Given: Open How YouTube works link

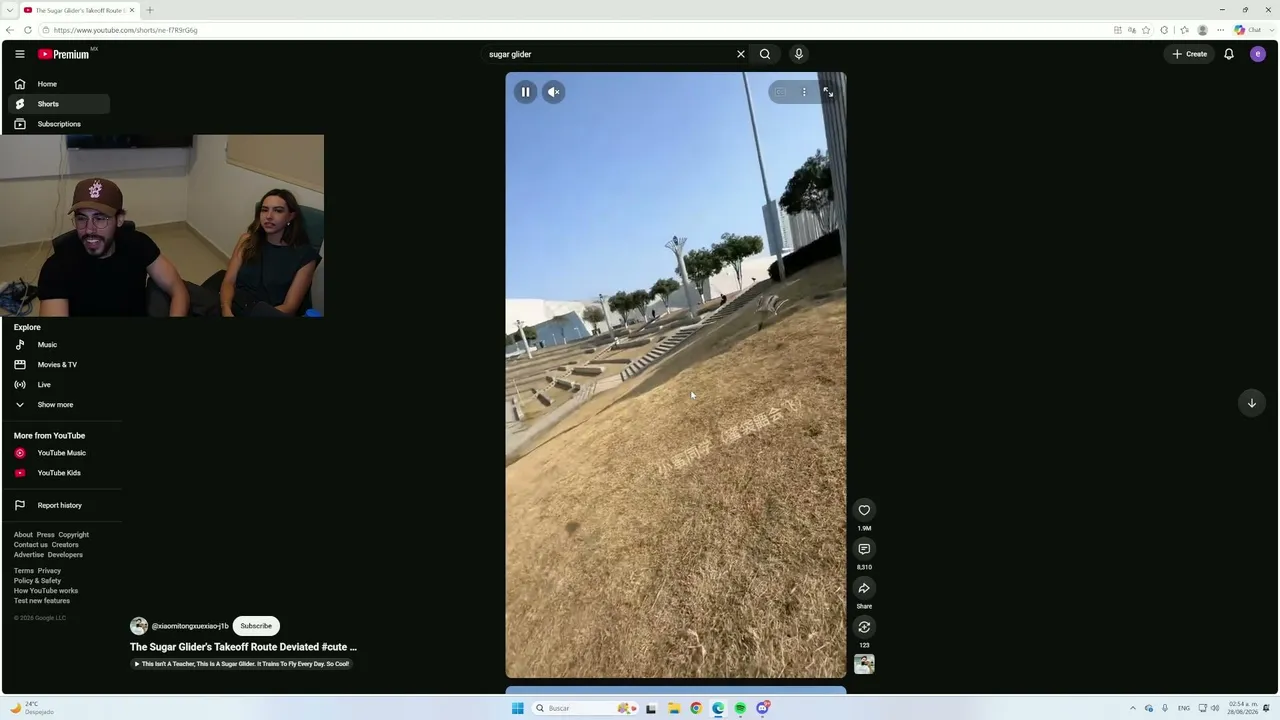Looking at the screenshot, I should pyautogui.click(x=46, y=591).
